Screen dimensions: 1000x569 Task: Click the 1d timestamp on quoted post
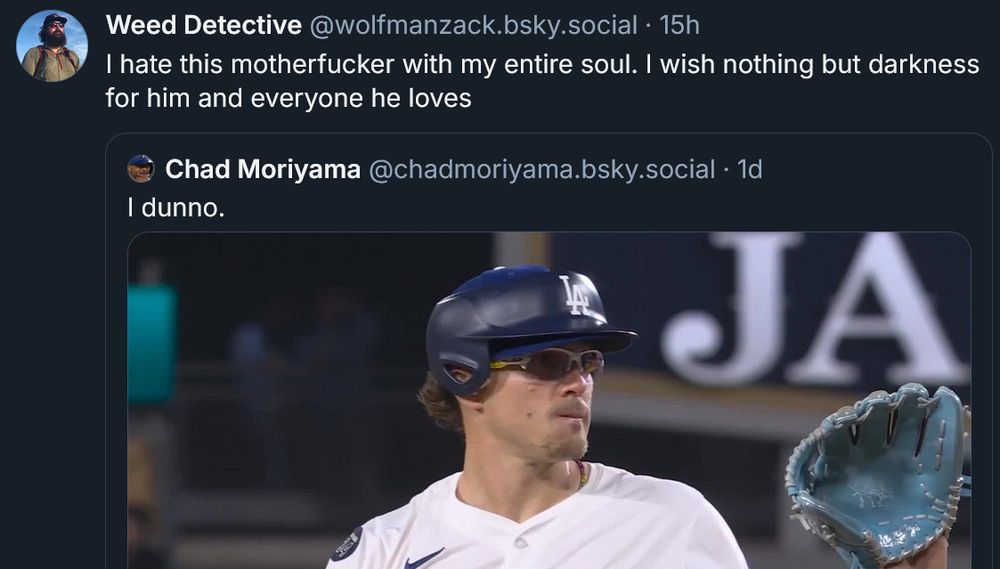point(749,170)
